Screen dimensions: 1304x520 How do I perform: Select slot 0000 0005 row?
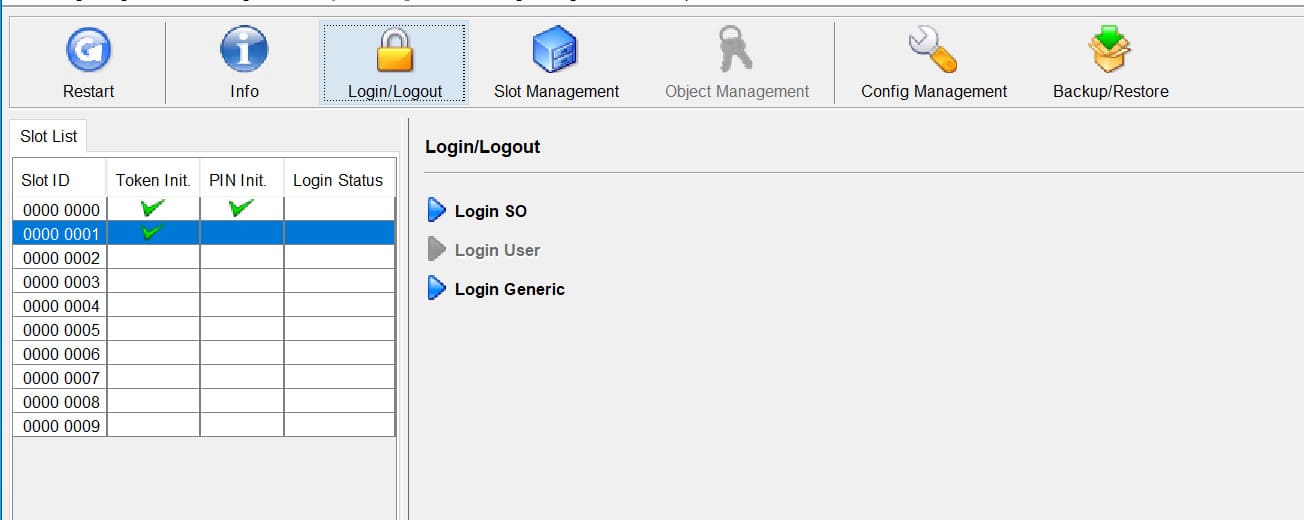204,329
